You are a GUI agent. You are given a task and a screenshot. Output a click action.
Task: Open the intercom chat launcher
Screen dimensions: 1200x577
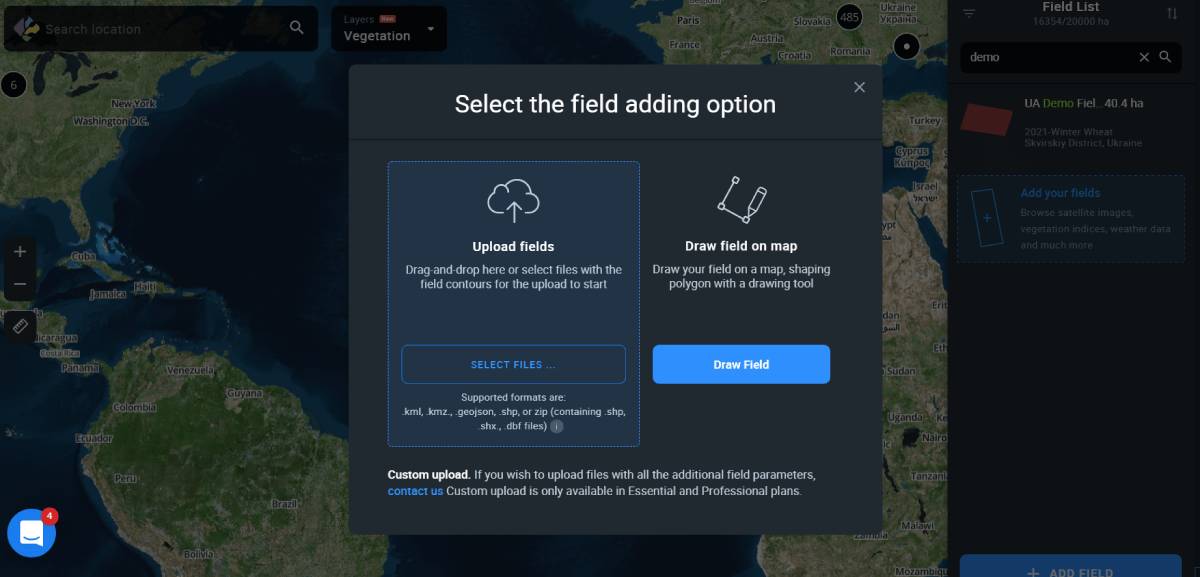pos(31,533)
